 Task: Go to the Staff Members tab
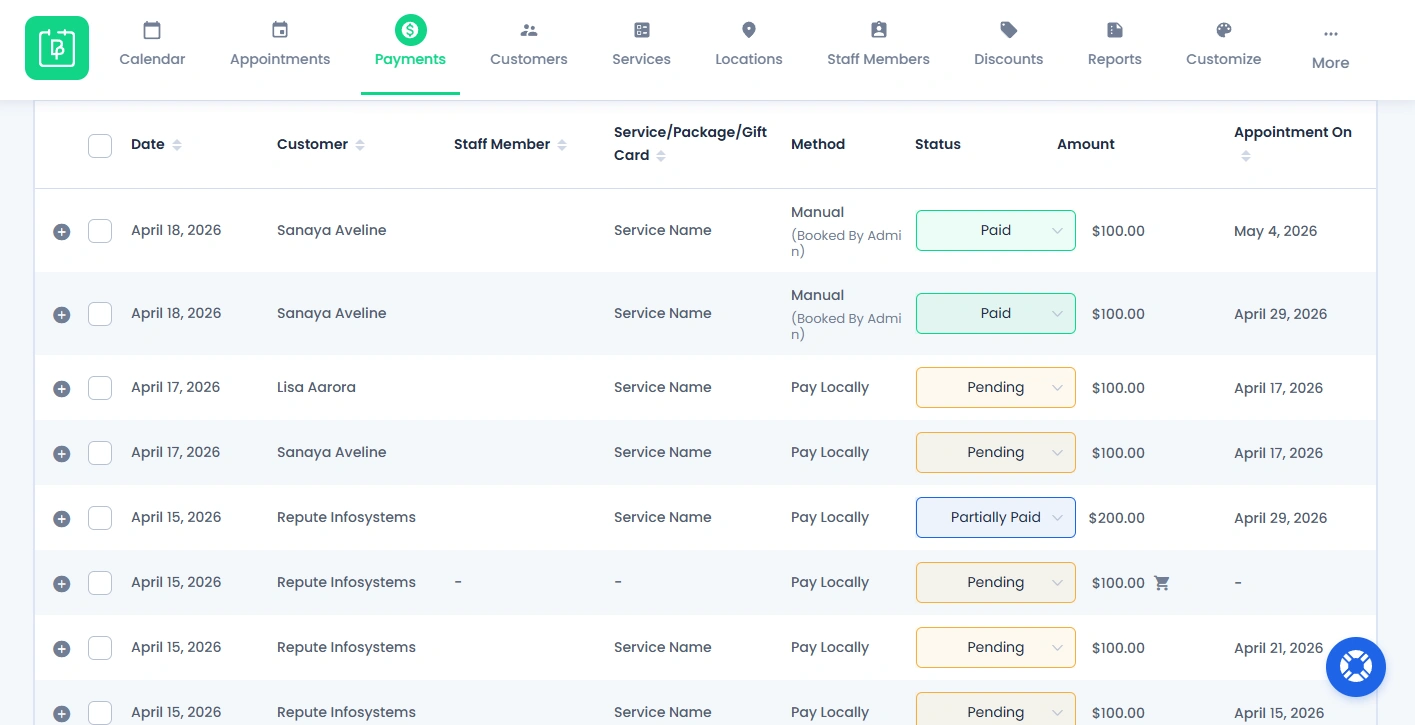878,59
